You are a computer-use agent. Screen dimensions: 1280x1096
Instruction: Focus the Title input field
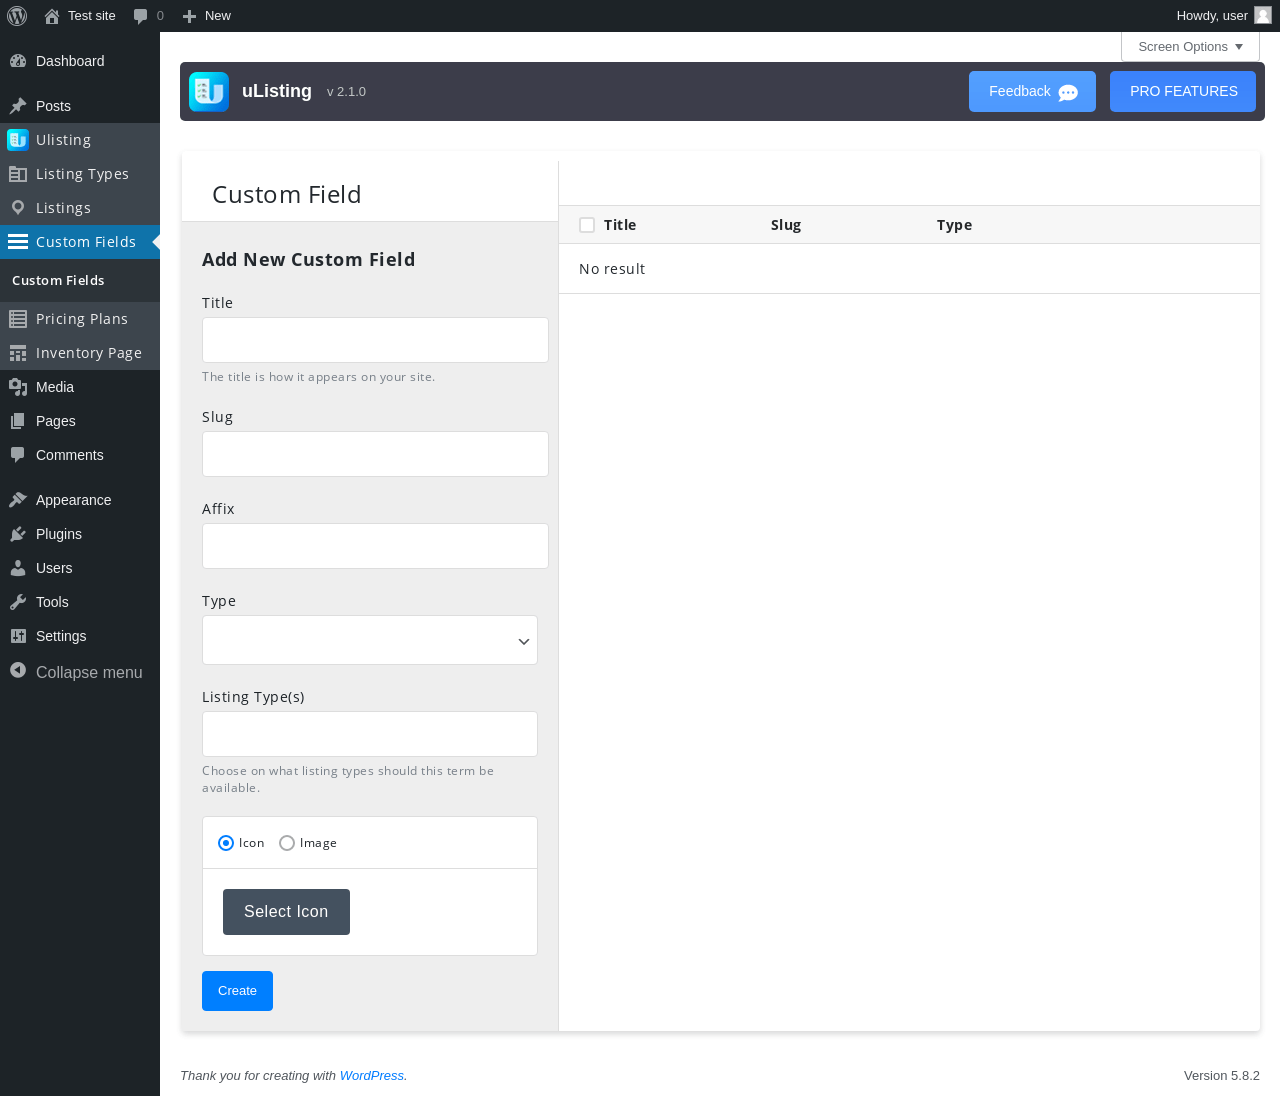[x=375, y=340]
